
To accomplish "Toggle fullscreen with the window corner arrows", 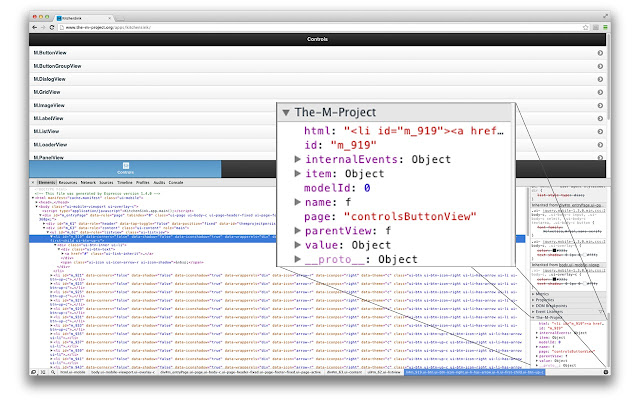I will (605, 16).
